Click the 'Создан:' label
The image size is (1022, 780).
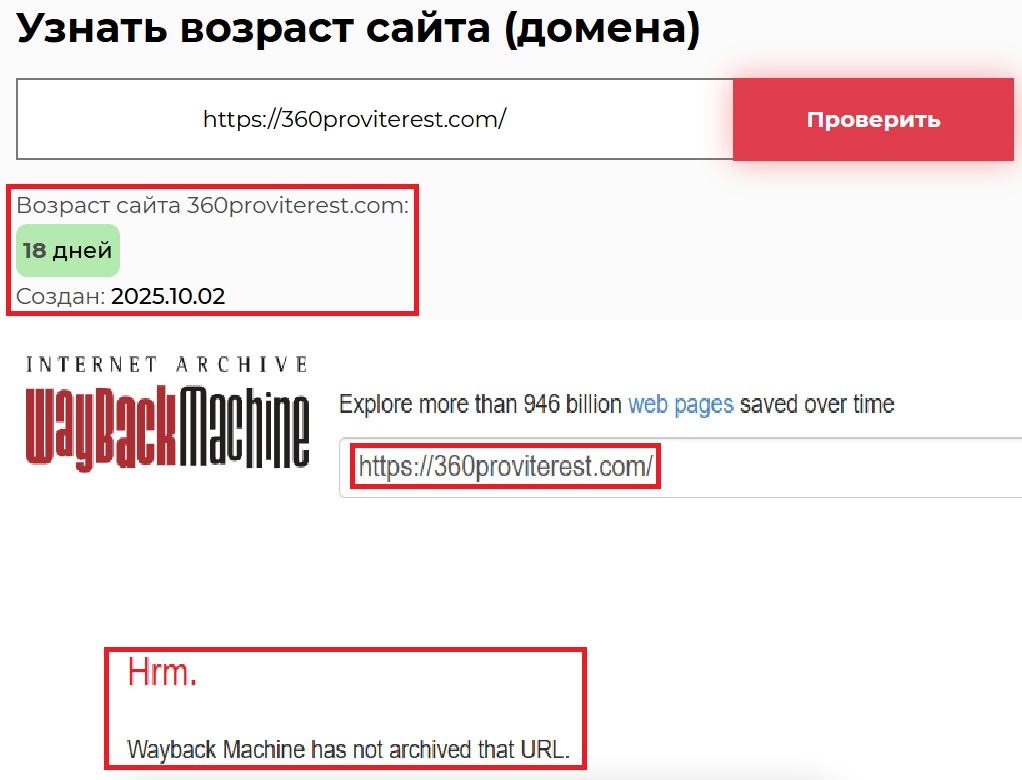(61, 296)
